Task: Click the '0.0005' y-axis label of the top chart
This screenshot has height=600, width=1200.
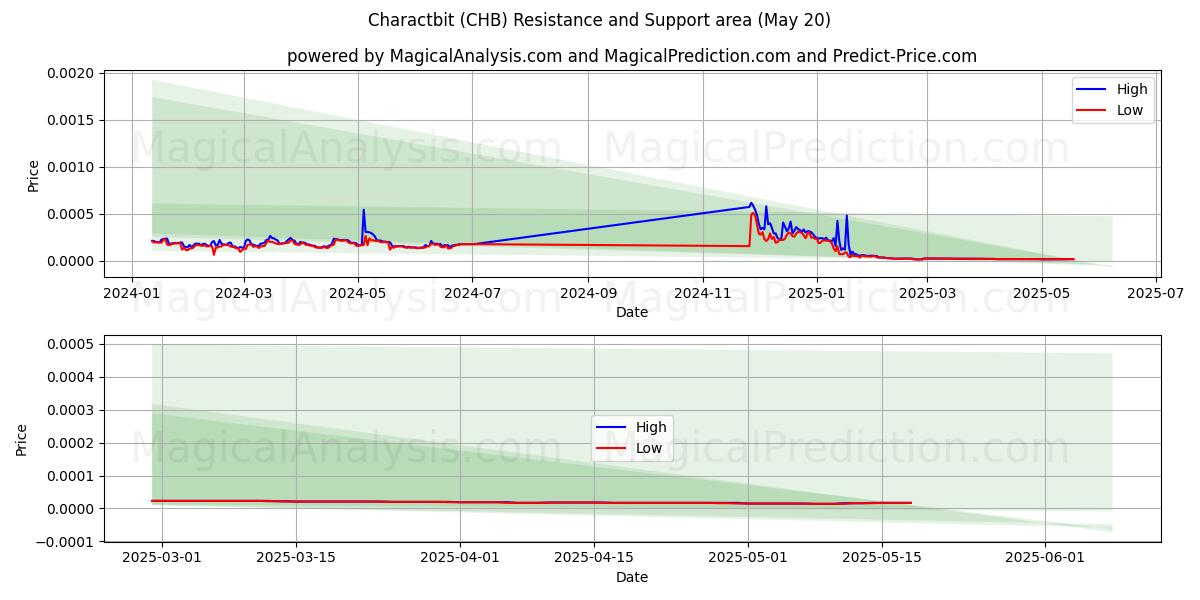Action: coord(71,215)
